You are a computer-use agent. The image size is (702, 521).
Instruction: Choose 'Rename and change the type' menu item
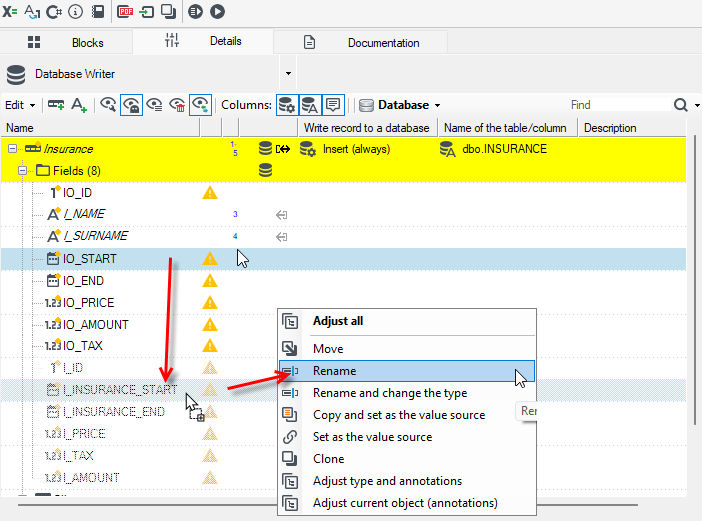[407, 393]
